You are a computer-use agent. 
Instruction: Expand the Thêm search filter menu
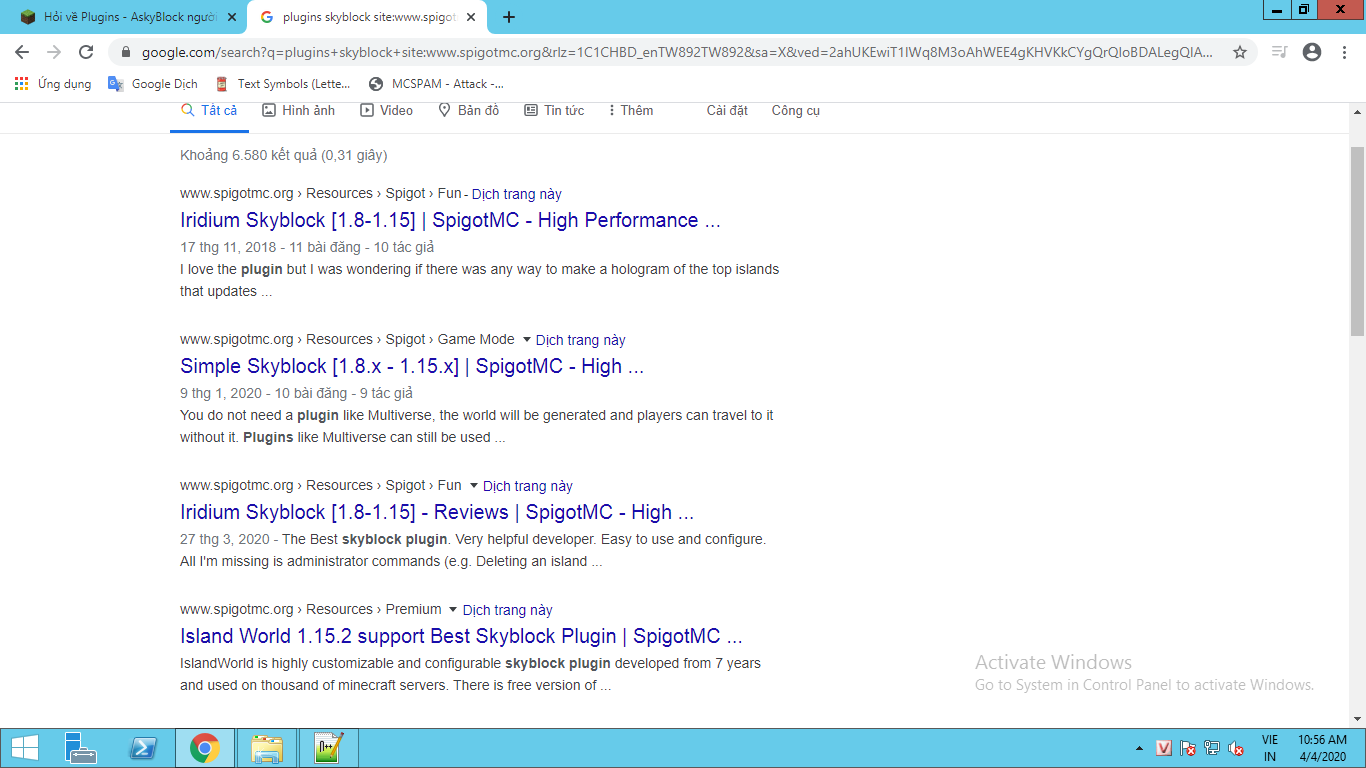(x=631, y=110)
